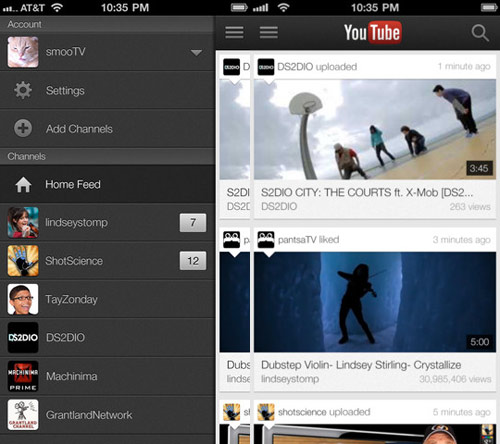
Task: Tap the left status bar Wi-Fi icon
Action: click(x=57, y=8)
